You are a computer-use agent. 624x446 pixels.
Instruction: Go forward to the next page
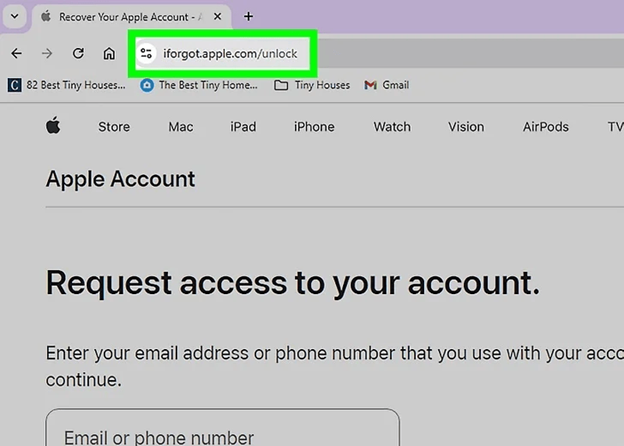[47, 53]
